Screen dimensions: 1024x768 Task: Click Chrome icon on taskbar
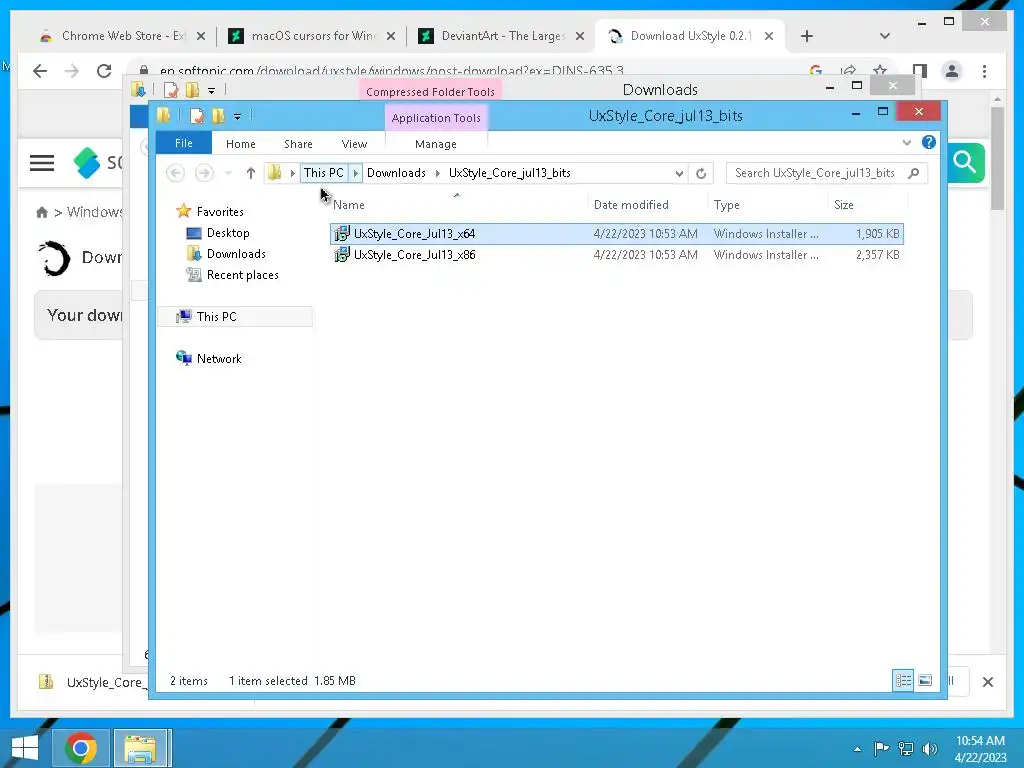(x=80, y=748)
